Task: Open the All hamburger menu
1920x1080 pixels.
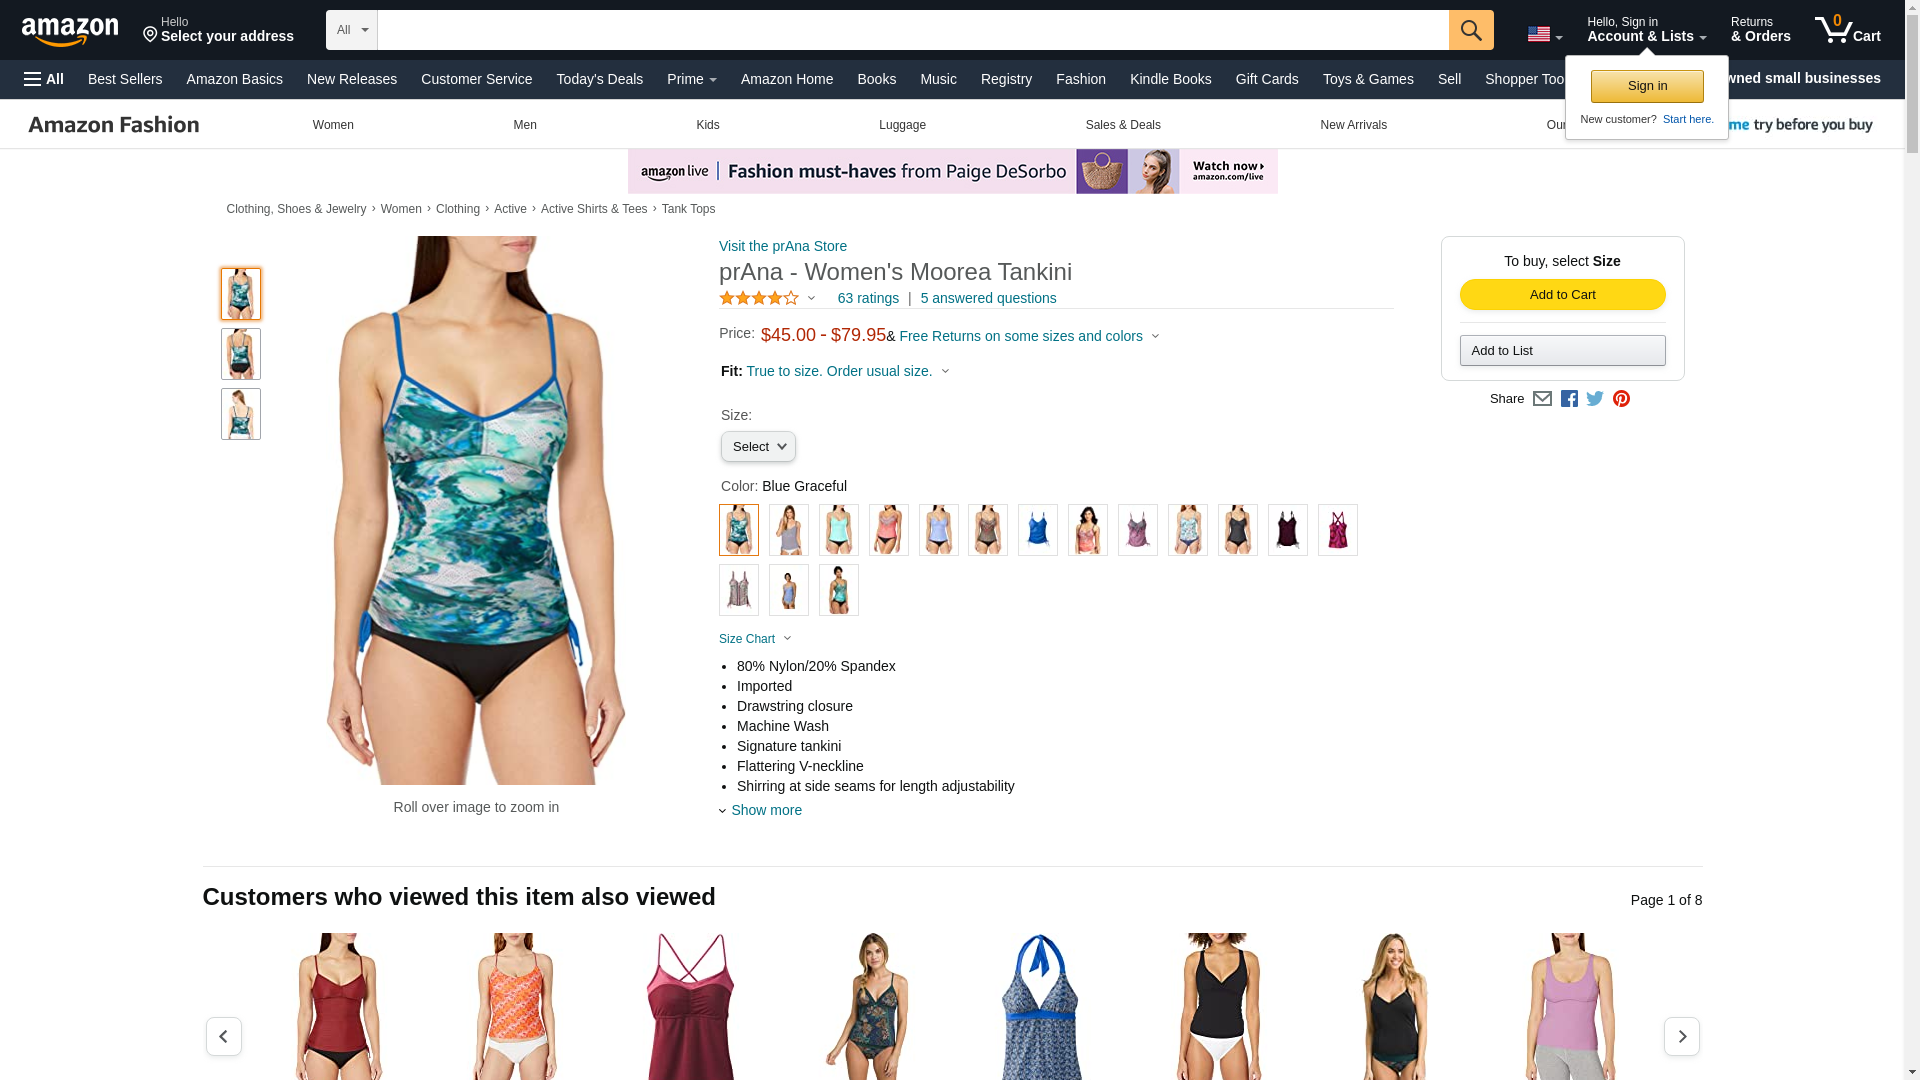Action: (x=44, y=79)
